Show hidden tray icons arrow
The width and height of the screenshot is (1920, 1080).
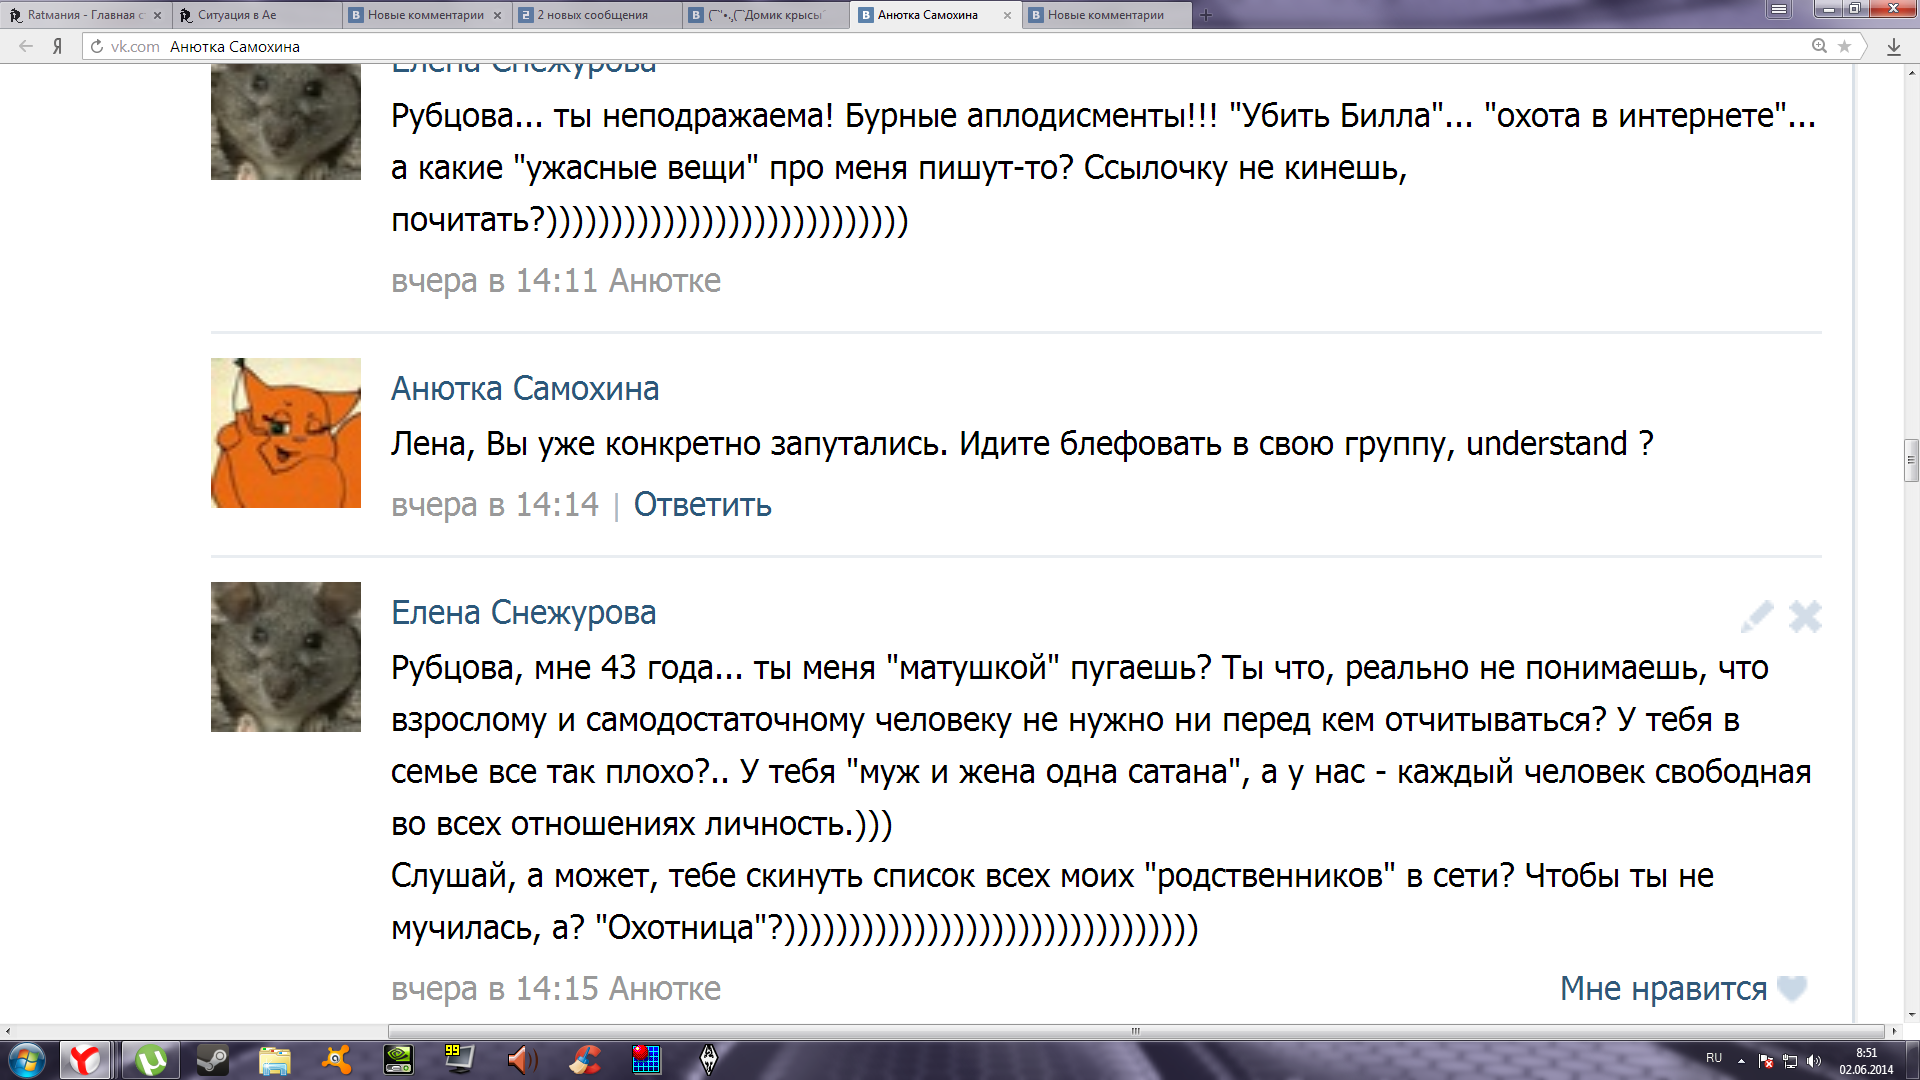pyautogui.click(x=1741, y=1060)
